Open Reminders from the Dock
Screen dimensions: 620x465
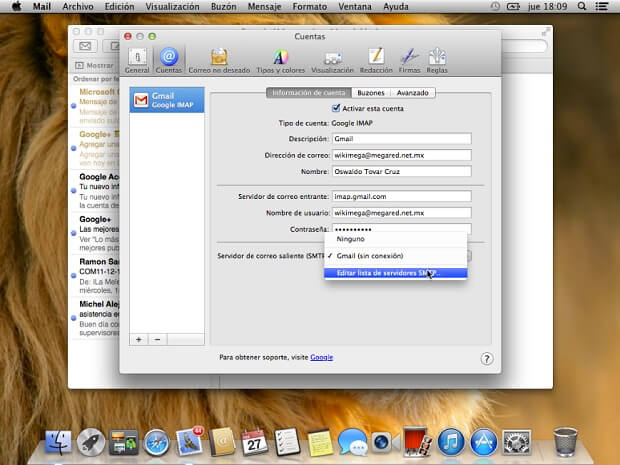(287, 442)
